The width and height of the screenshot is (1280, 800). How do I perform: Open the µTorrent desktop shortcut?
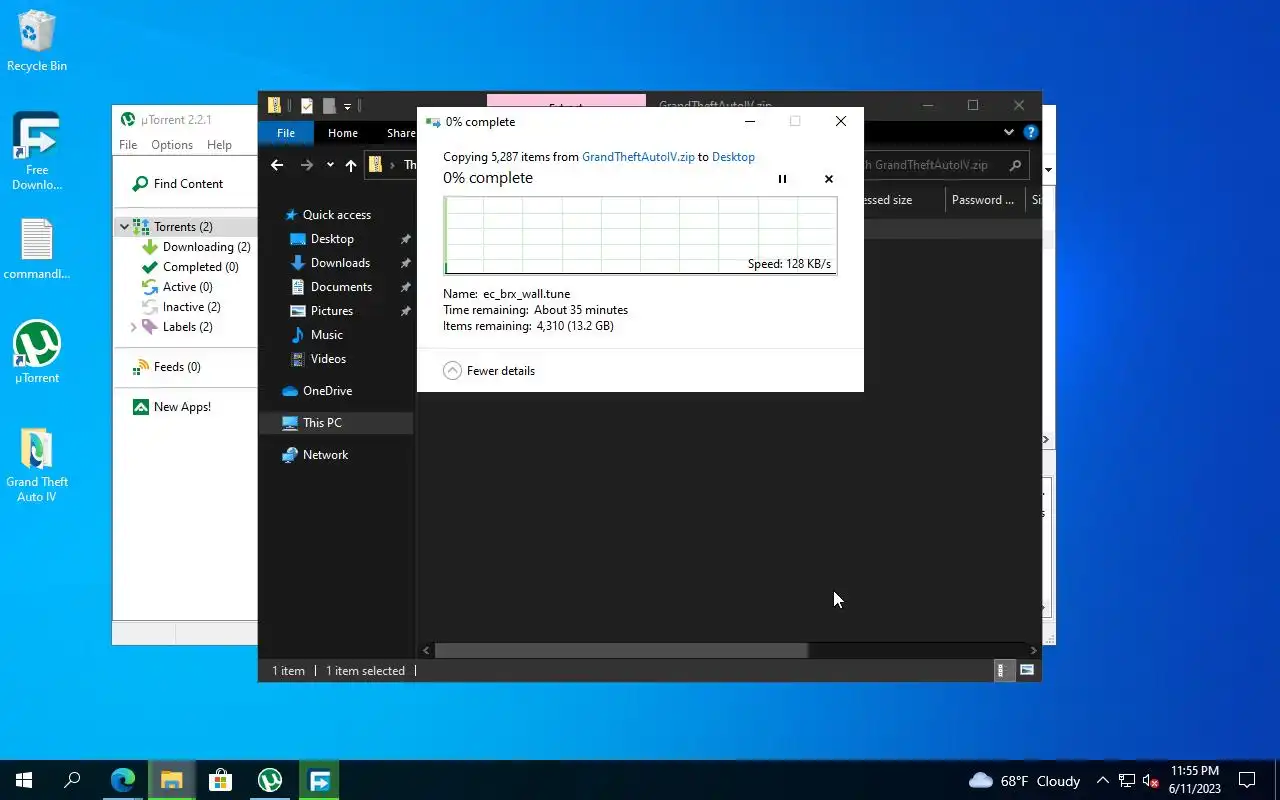tap(37, 352)
